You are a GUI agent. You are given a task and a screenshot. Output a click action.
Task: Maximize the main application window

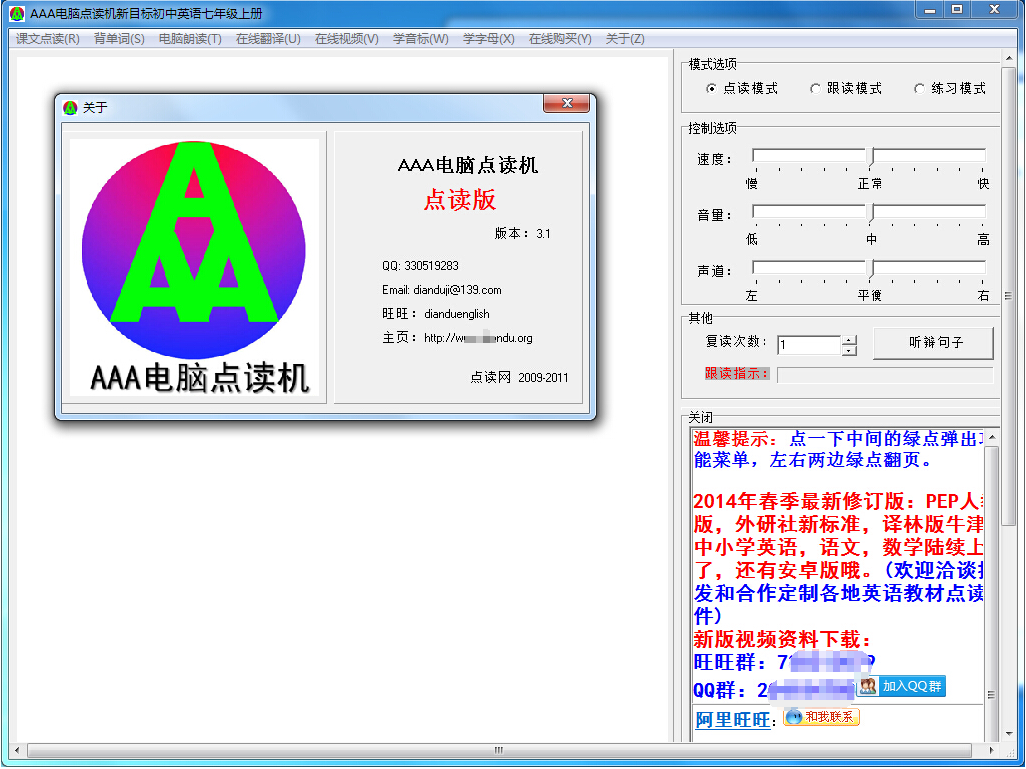click(x=957, y=10)
